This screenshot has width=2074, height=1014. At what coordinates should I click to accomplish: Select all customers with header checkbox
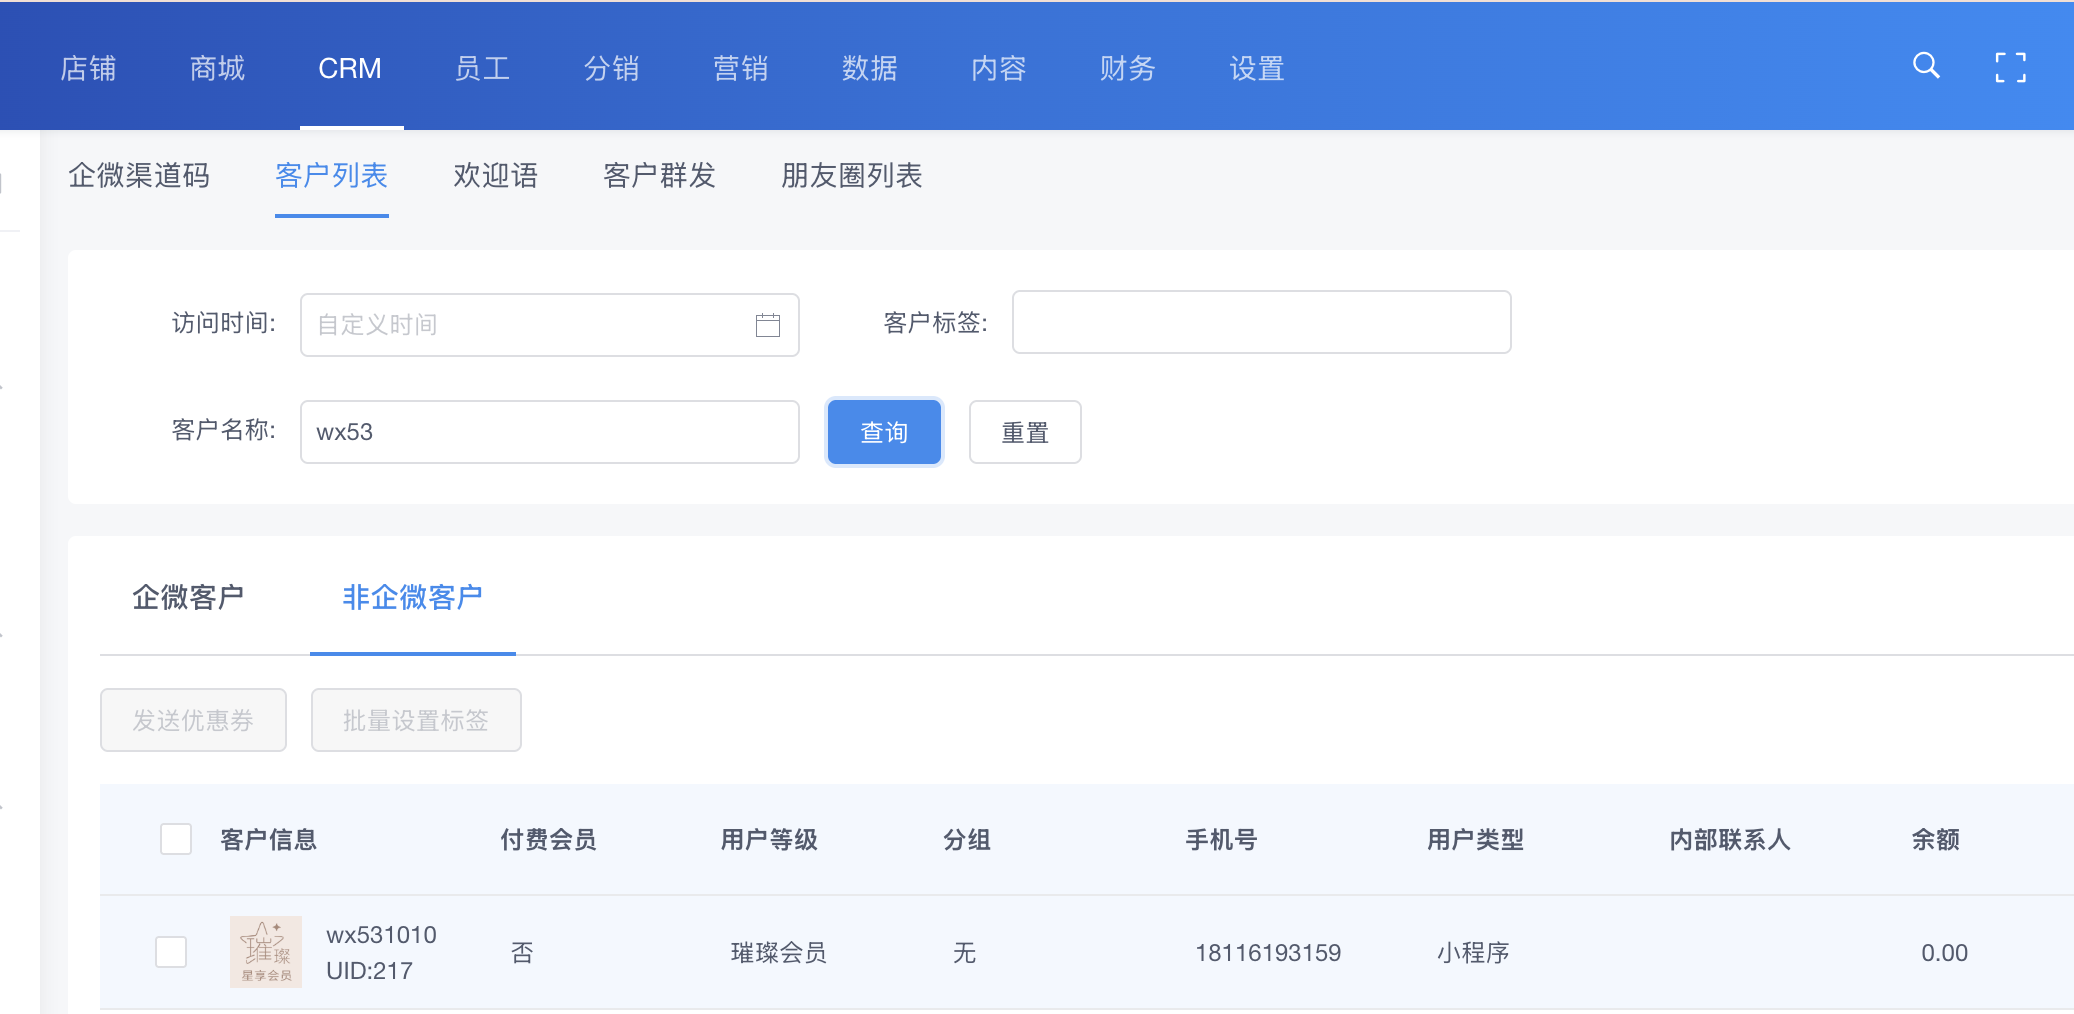coord(176,839)
